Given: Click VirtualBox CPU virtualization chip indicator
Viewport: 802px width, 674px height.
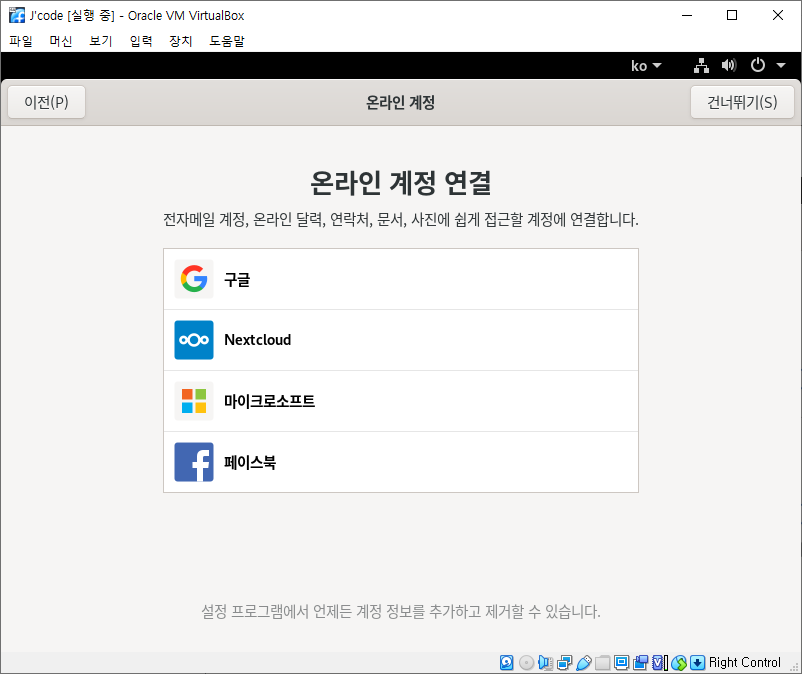Looking at the screenshot, I should tap(660, 663).
